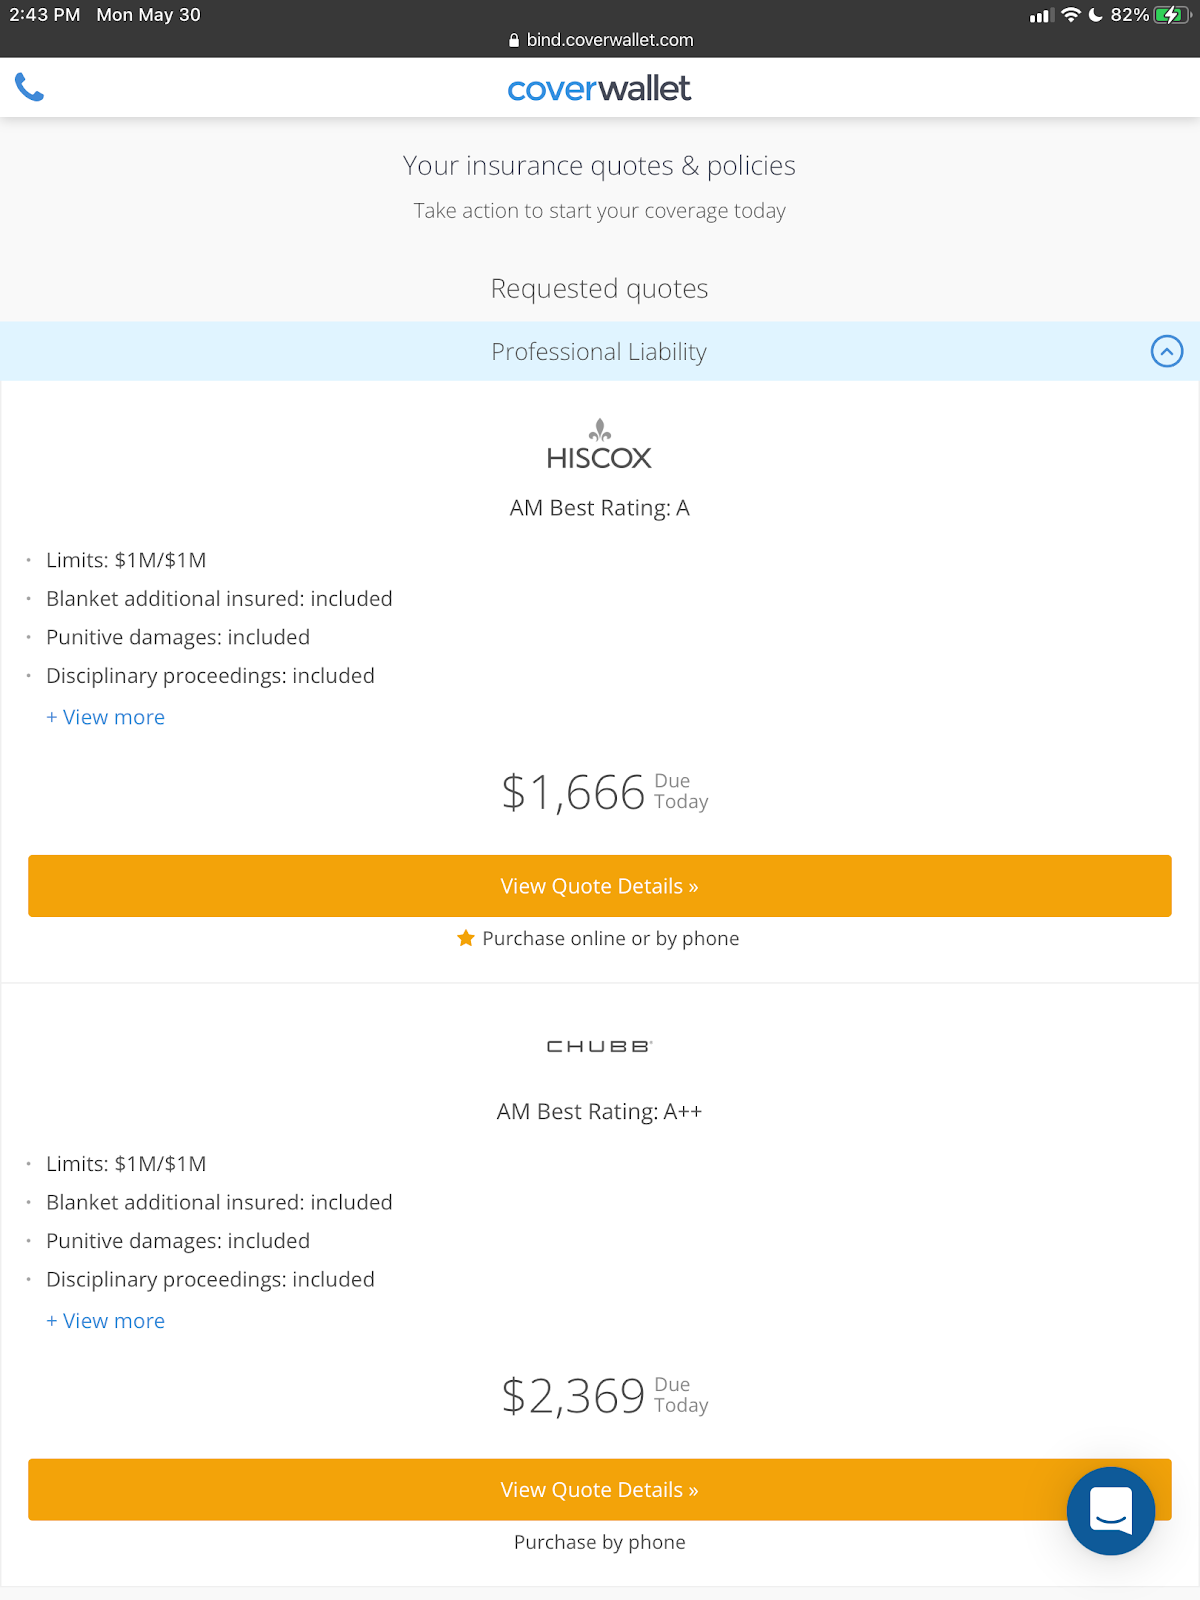The height and width of the screenshot is (1600, 1200).
Task: Expand View more under Chubb quote
Action: click(106, 1321)
